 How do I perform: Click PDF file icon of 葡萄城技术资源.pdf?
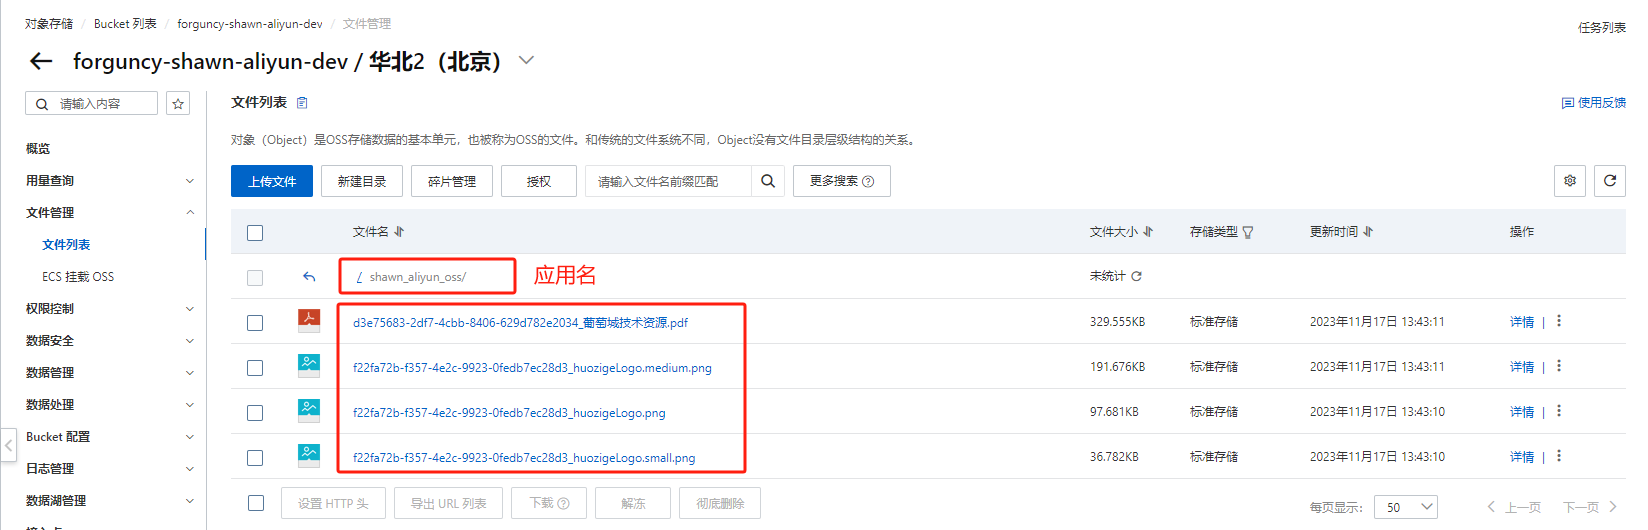[309, 321]
